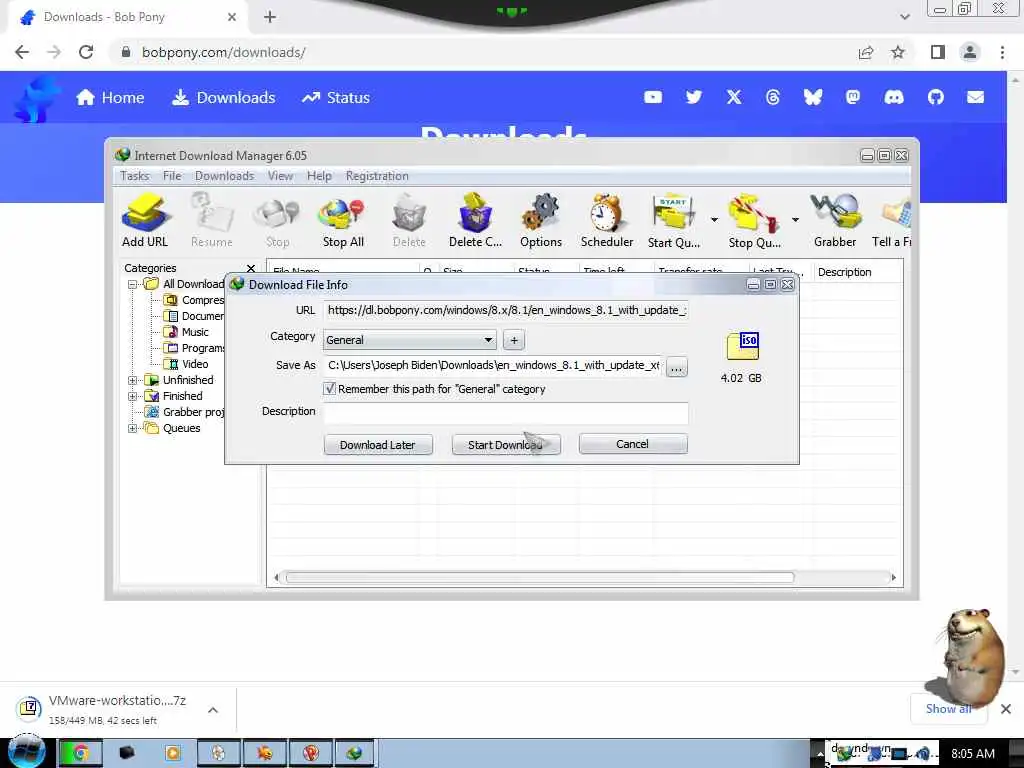Click the Mastodon social icon
The height and width of the screenshot is (768, 1024).
853,97
